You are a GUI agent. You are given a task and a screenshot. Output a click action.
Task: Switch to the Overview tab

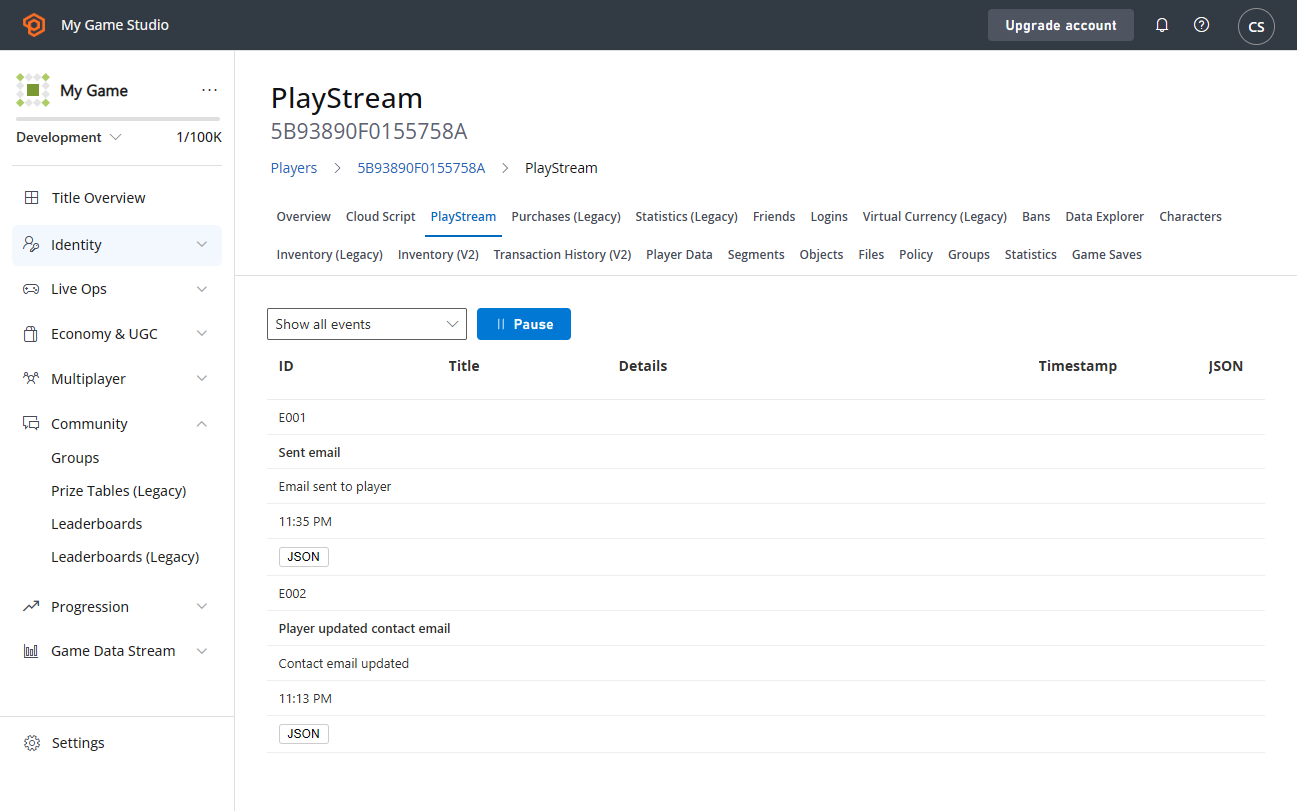click(x=304, y=216)
